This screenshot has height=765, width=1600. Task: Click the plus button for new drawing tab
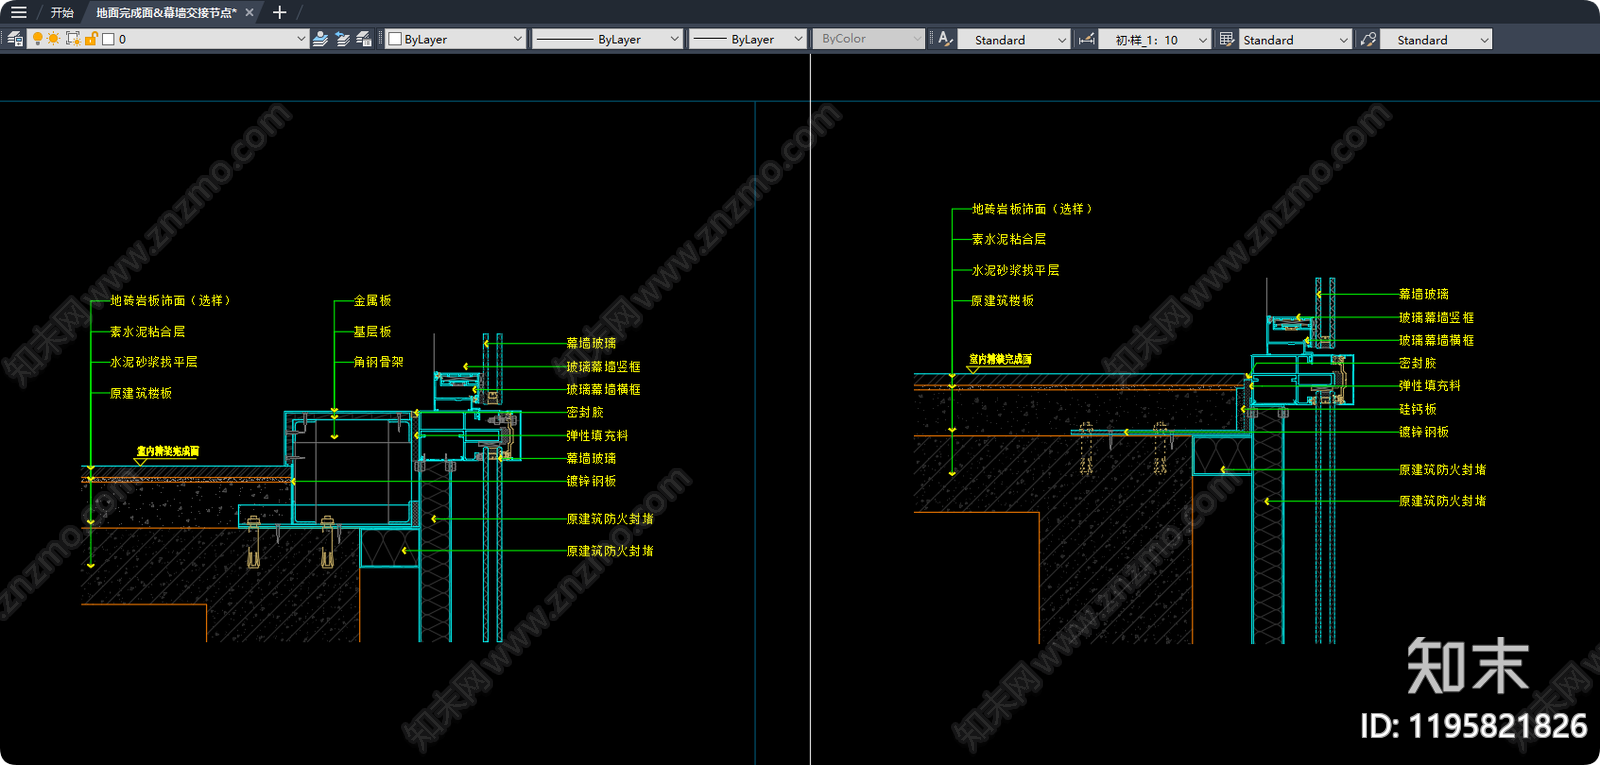pos(280,12)
